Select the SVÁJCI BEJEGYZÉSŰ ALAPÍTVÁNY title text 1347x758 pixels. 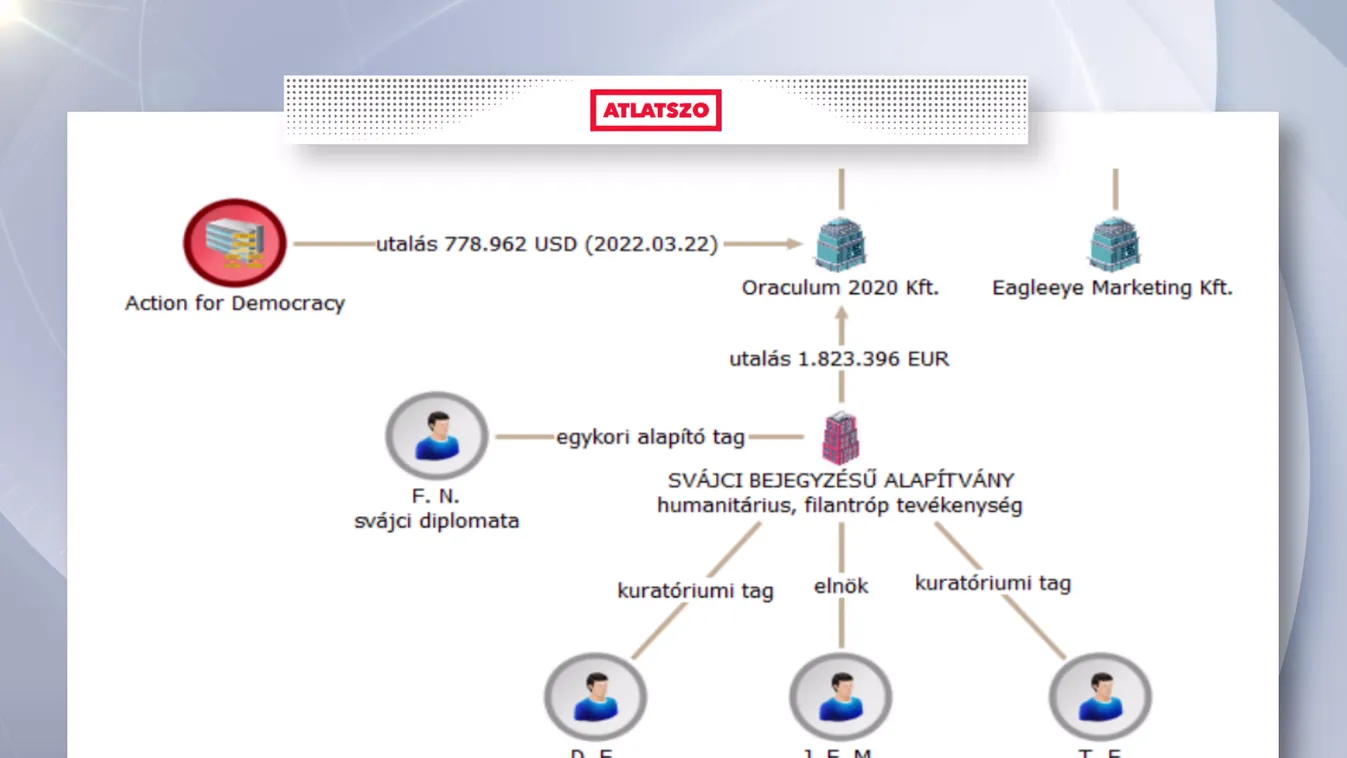point(841,479)
